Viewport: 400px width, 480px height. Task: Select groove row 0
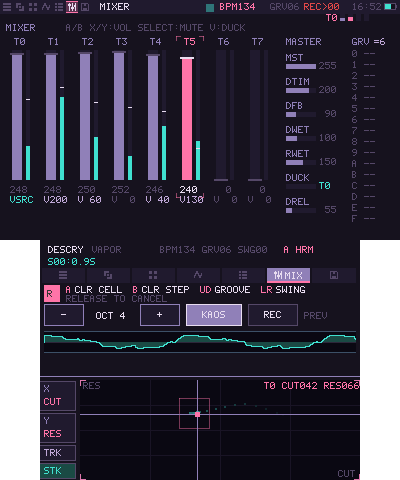point(363,54)
